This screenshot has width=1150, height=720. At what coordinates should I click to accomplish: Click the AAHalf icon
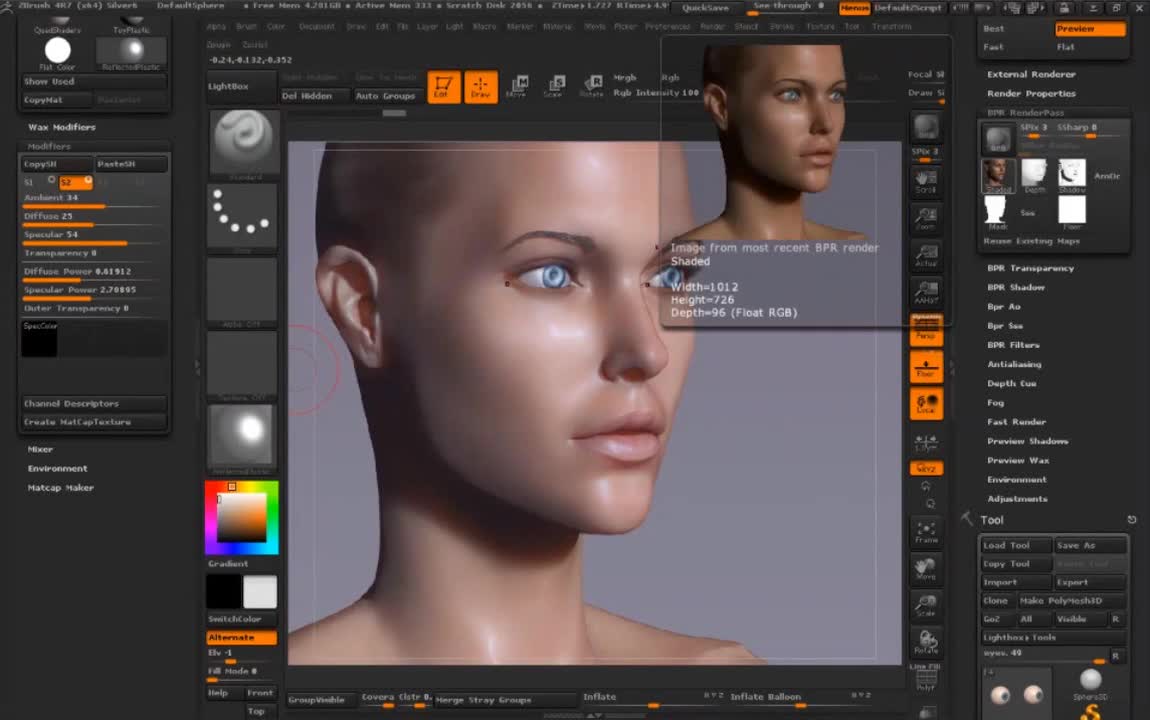point(926,292)
